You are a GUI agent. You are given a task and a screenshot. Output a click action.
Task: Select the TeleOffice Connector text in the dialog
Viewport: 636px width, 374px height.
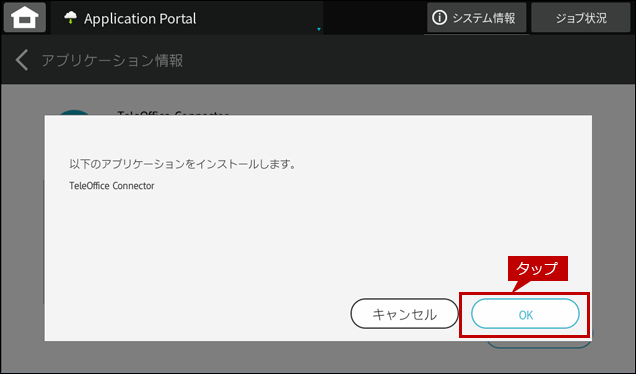coord(112,186)
